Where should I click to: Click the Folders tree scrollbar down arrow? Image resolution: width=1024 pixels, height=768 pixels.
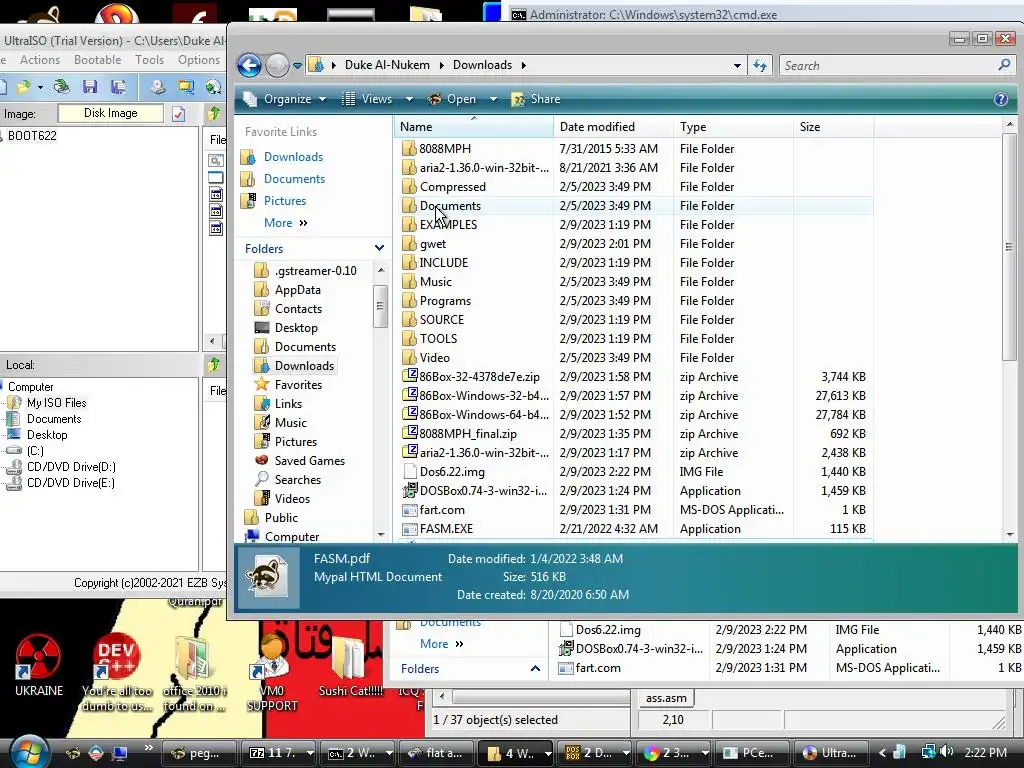tap(381, 535)
